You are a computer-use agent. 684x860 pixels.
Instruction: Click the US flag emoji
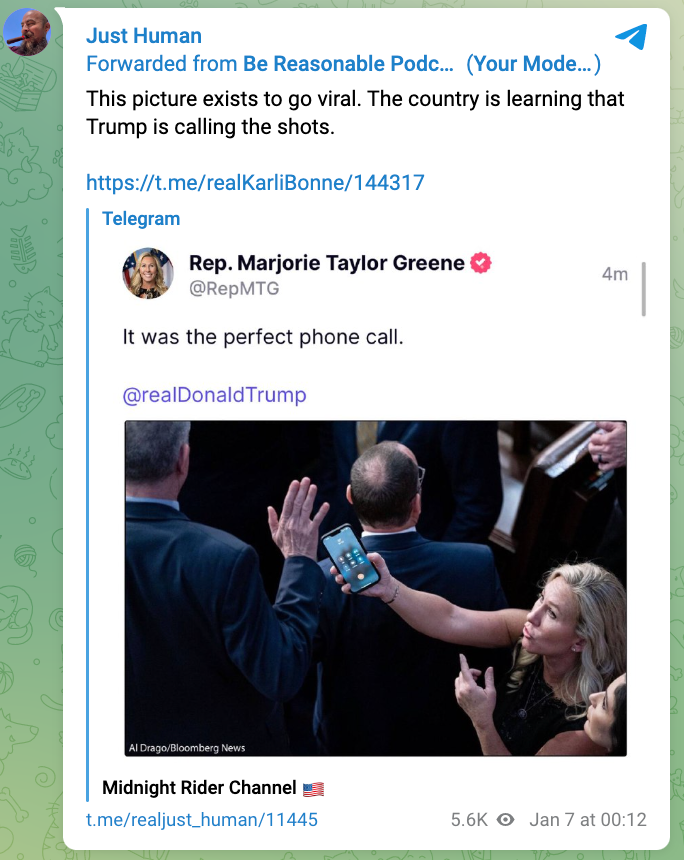[x=313, y=788]
